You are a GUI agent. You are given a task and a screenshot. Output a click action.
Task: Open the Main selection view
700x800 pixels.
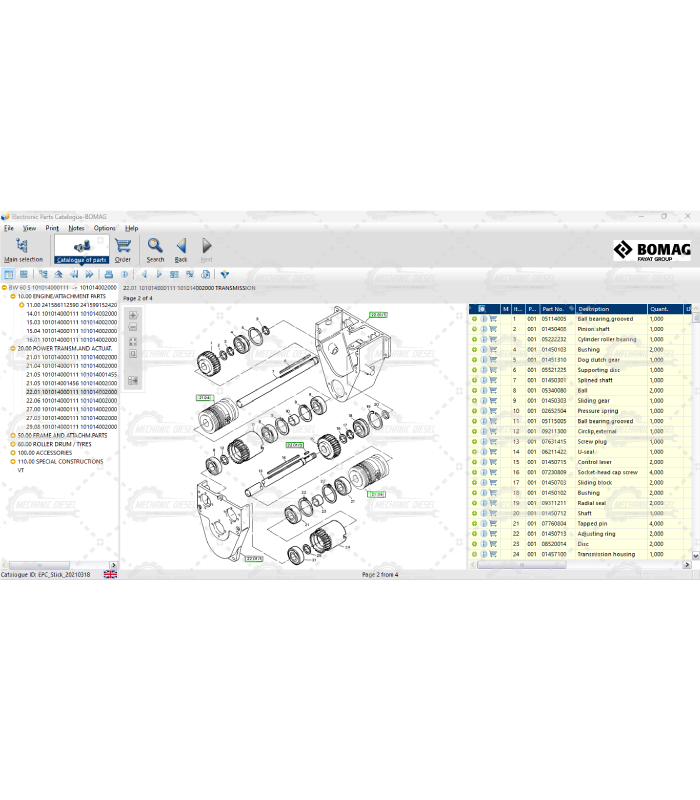[x=23, y=249]
